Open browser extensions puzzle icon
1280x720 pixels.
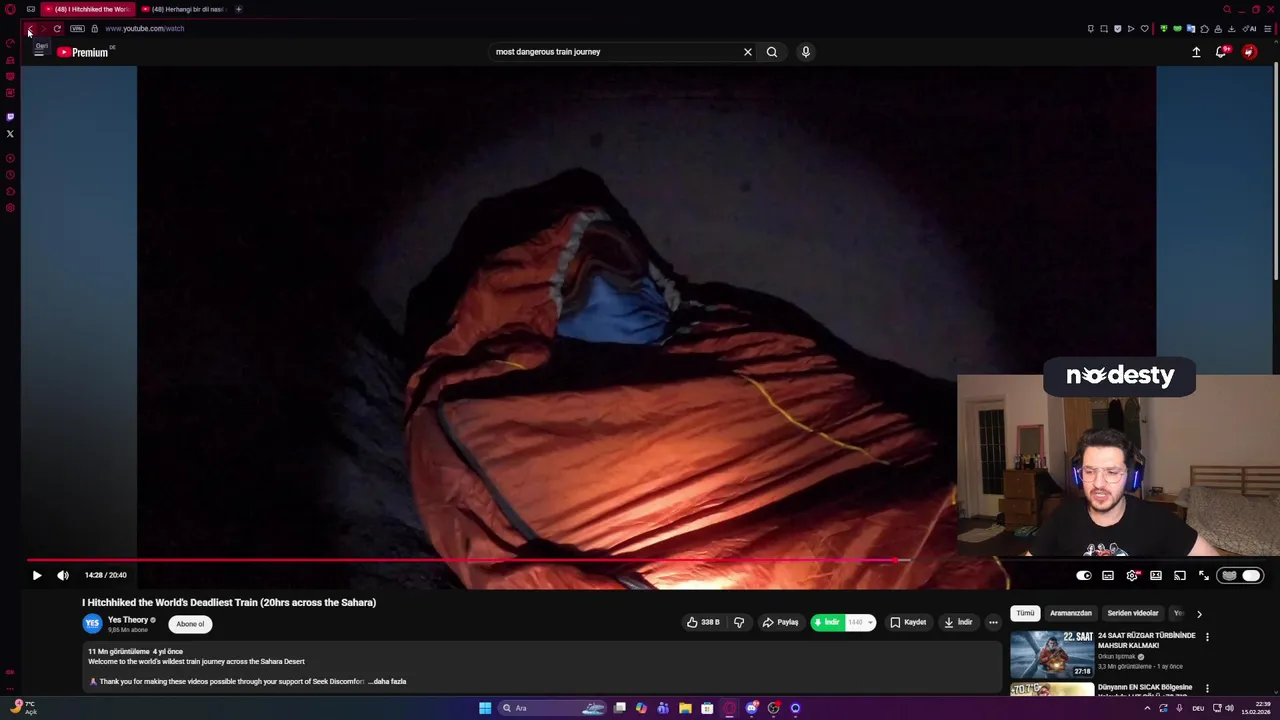(1204, 29)
